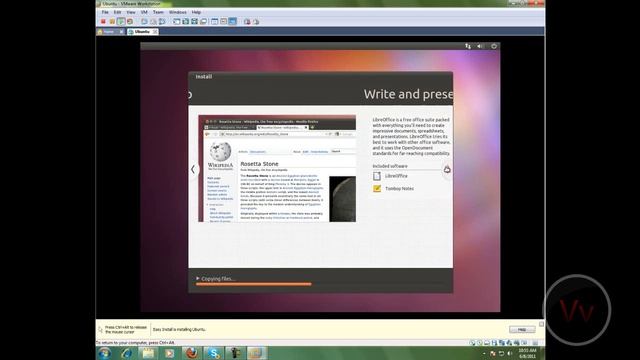The image size is (640, 360).
Task: Click the Ubuntu power session indicator
Action: (494, 46)
